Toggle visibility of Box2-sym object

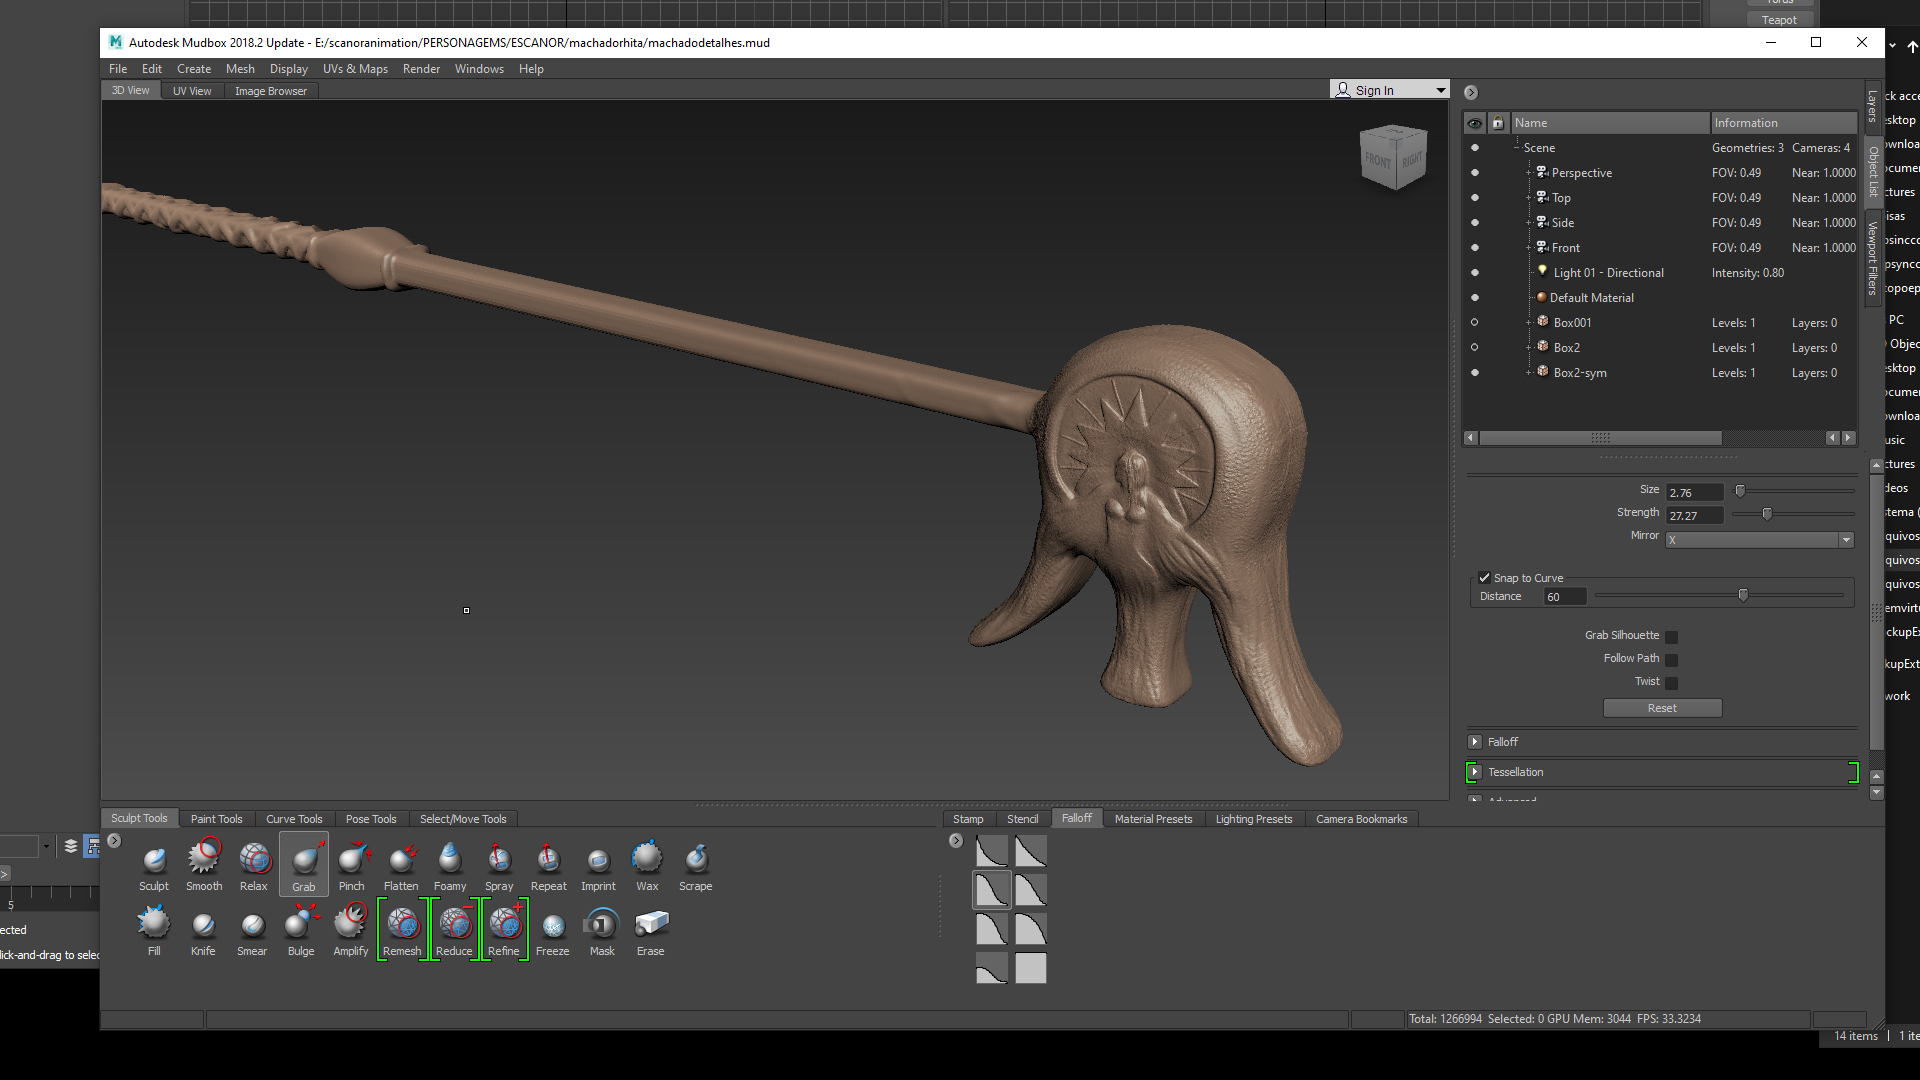coord(1474,373)
